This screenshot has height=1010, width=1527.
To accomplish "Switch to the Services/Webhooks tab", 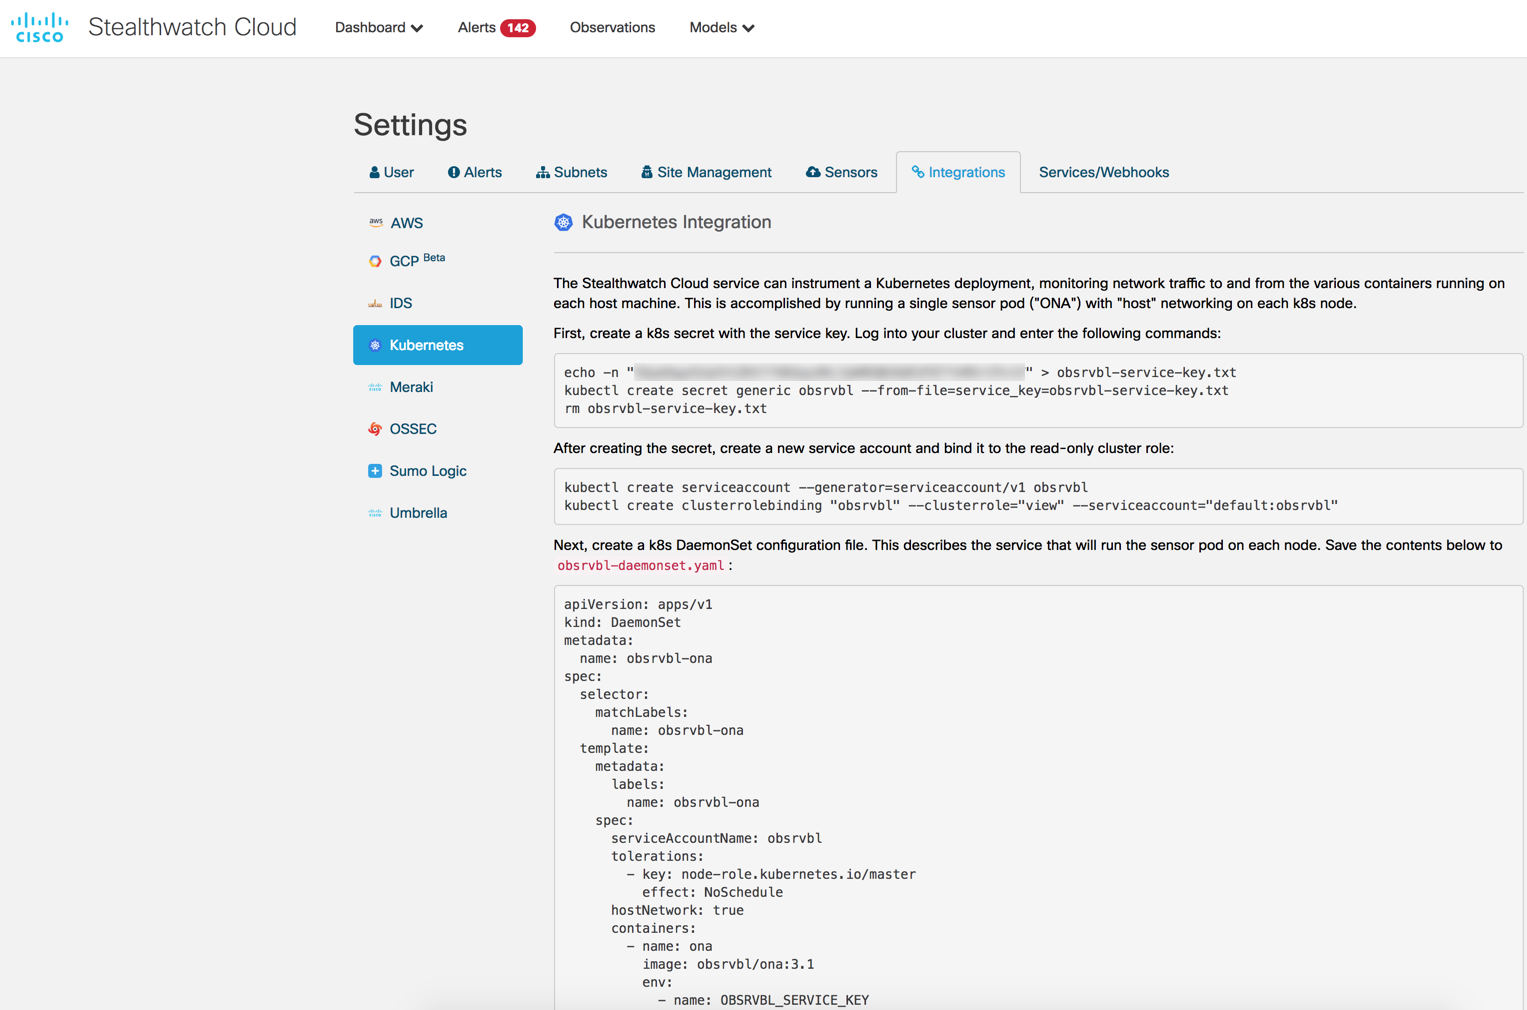I will (1103, 172).
